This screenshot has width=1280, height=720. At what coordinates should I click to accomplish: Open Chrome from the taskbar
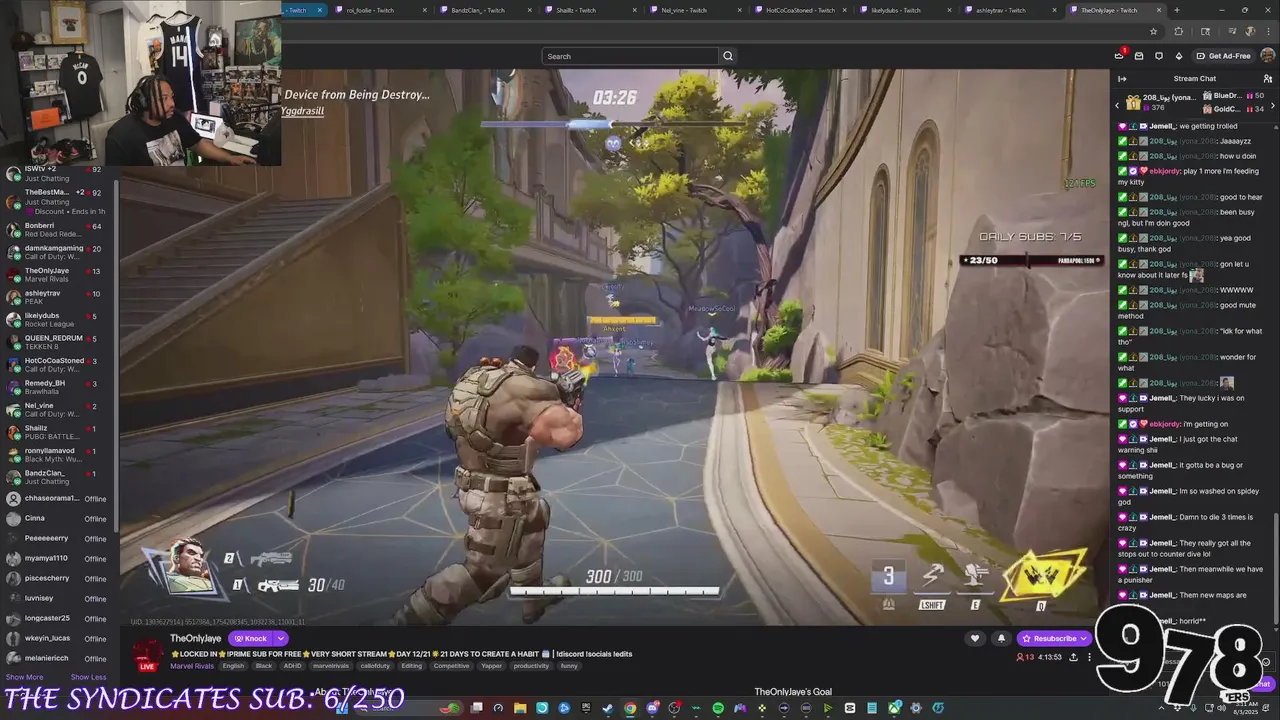click(x=630, y=708)
